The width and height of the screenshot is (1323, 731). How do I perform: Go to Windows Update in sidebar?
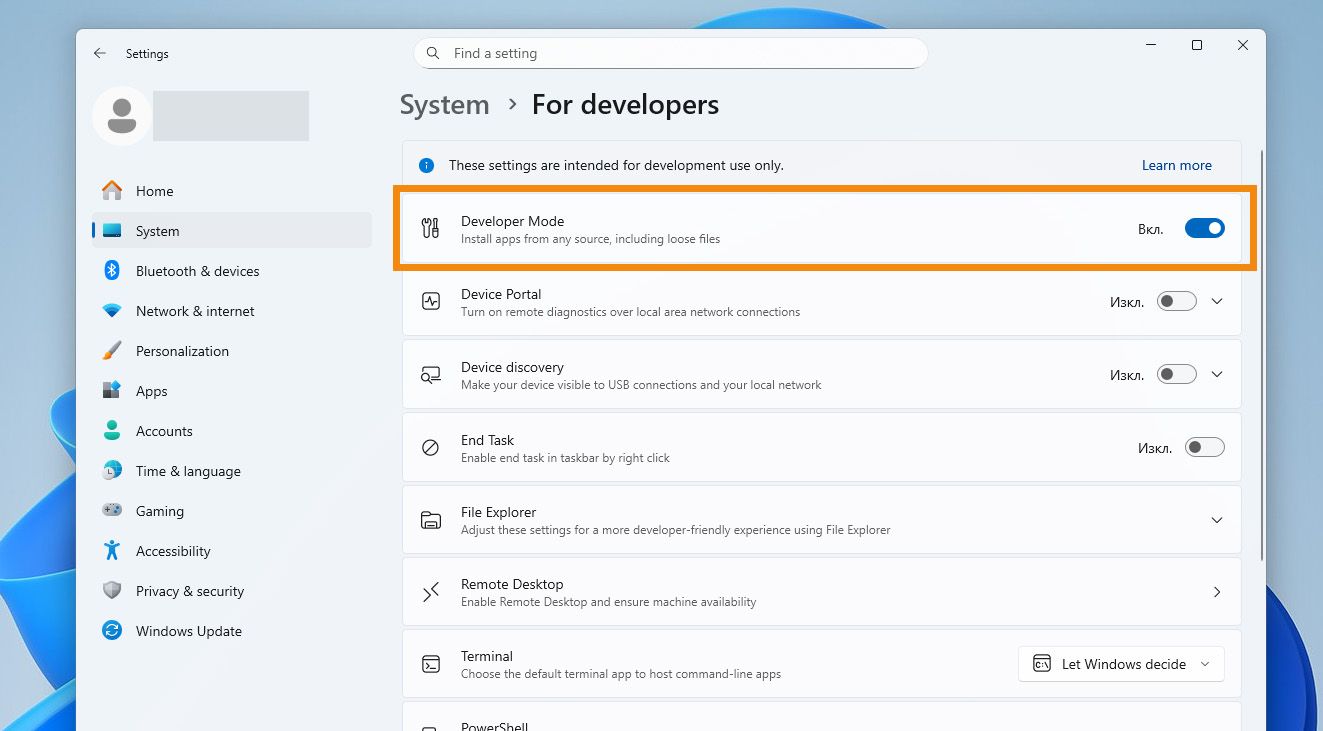coord(188,631)
